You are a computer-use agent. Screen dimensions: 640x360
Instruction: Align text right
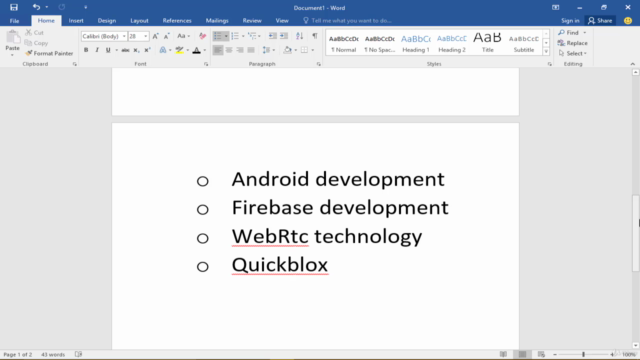coord(240,50)
